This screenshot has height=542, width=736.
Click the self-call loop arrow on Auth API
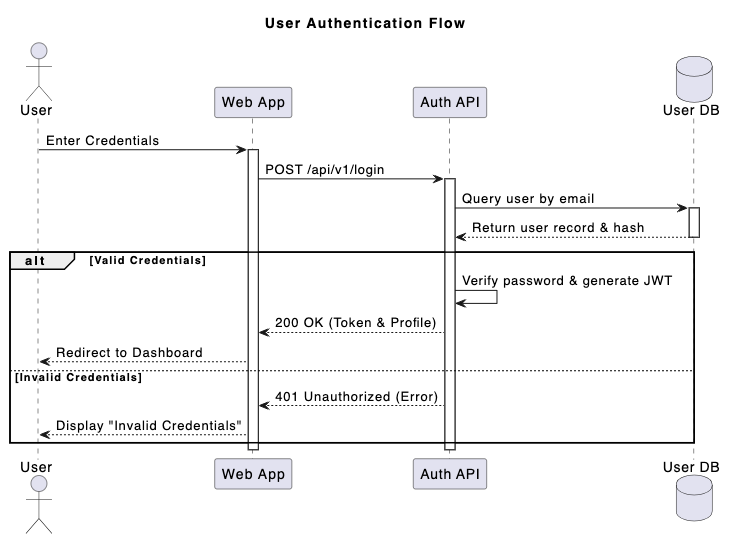pos(476,297)
